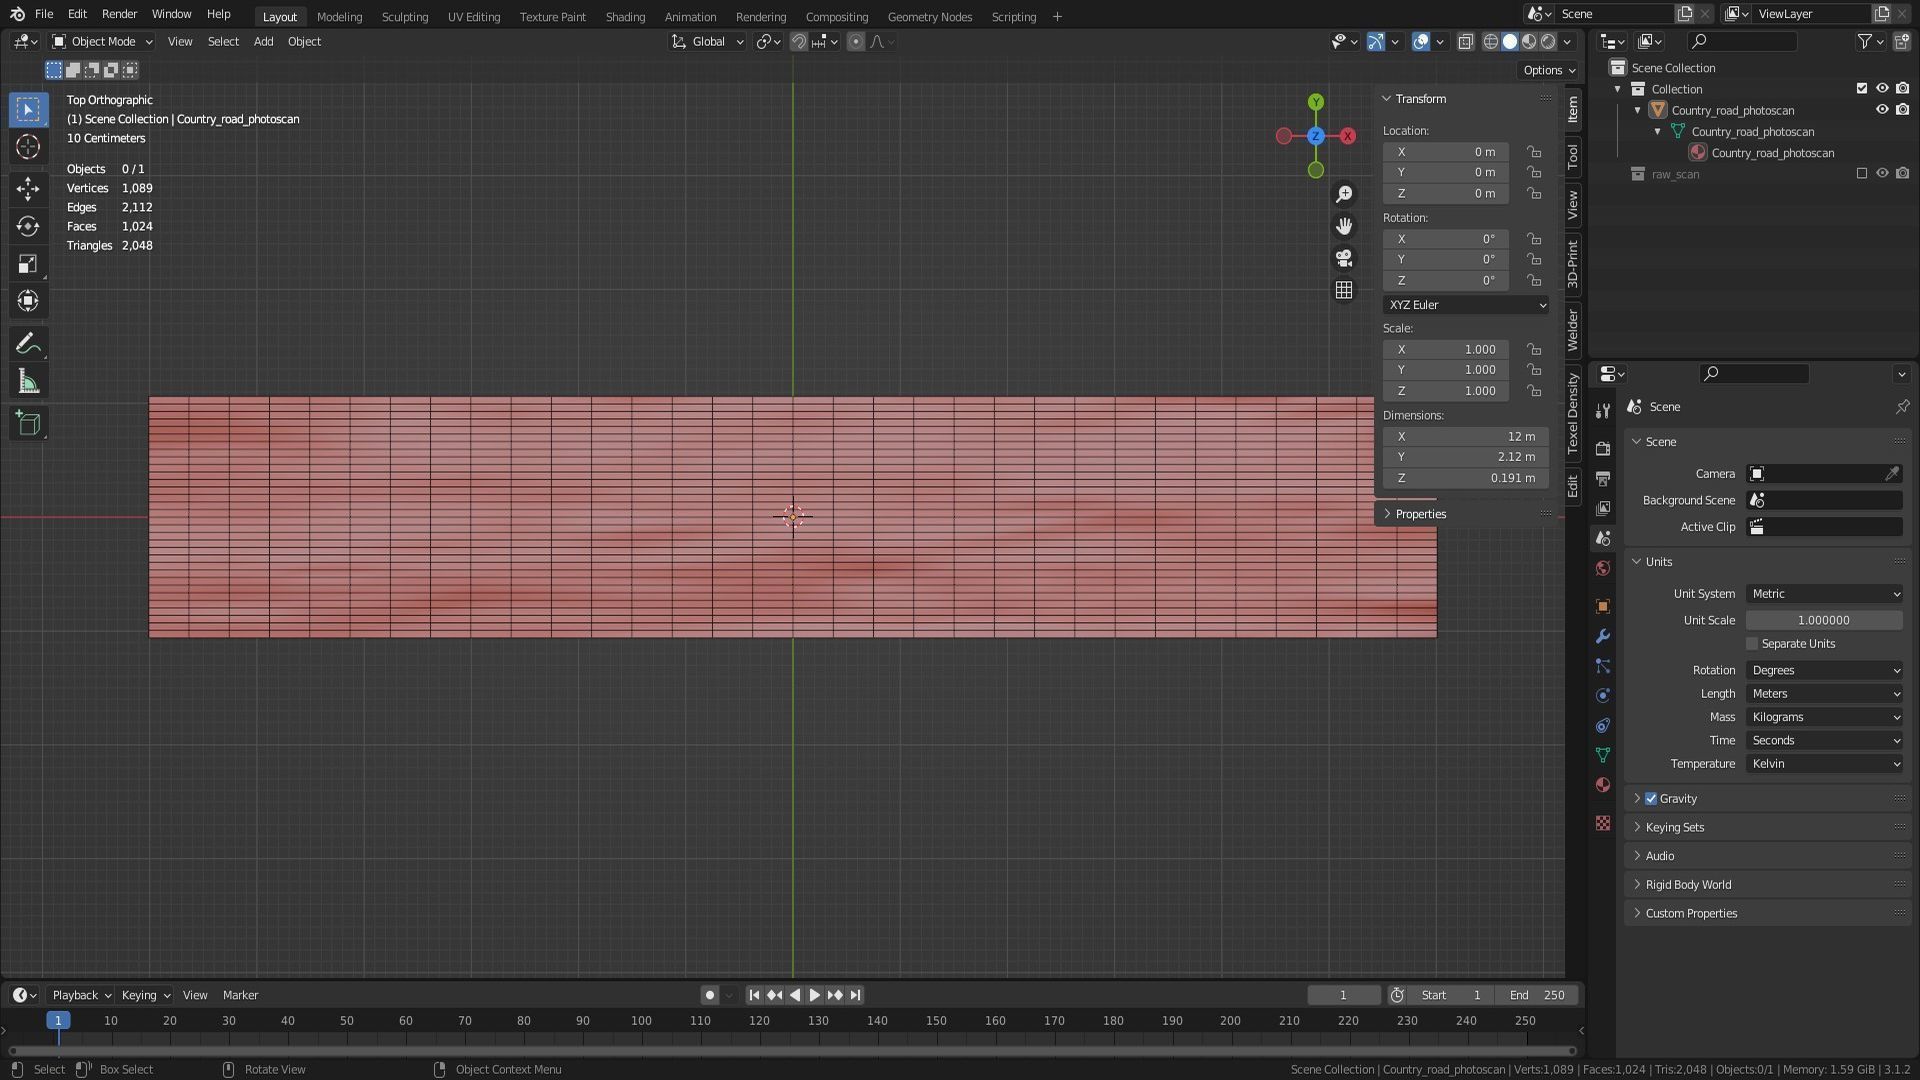
Task: Open the Render menu
Action: pos(119,14)
